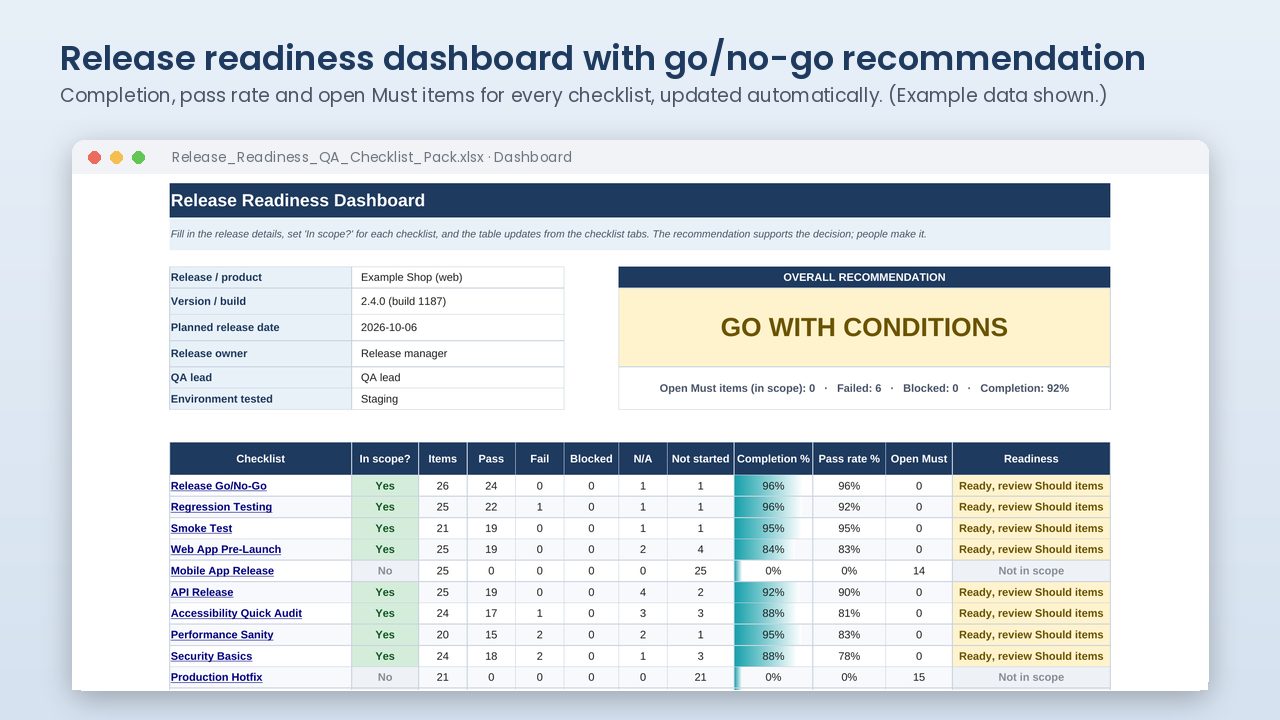
Task: Click the 'Open Must' column header
Action: (x=919, y=459)
